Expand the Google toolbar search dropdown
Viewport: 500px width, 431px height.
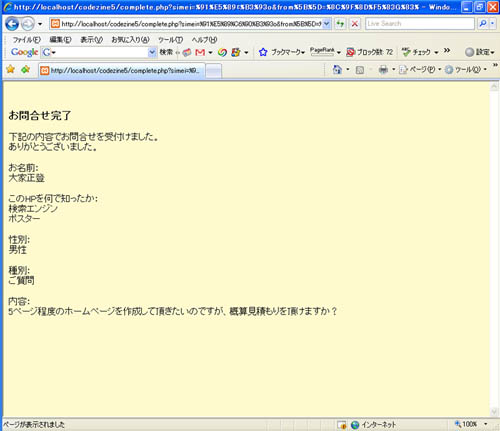coord(152,52)
